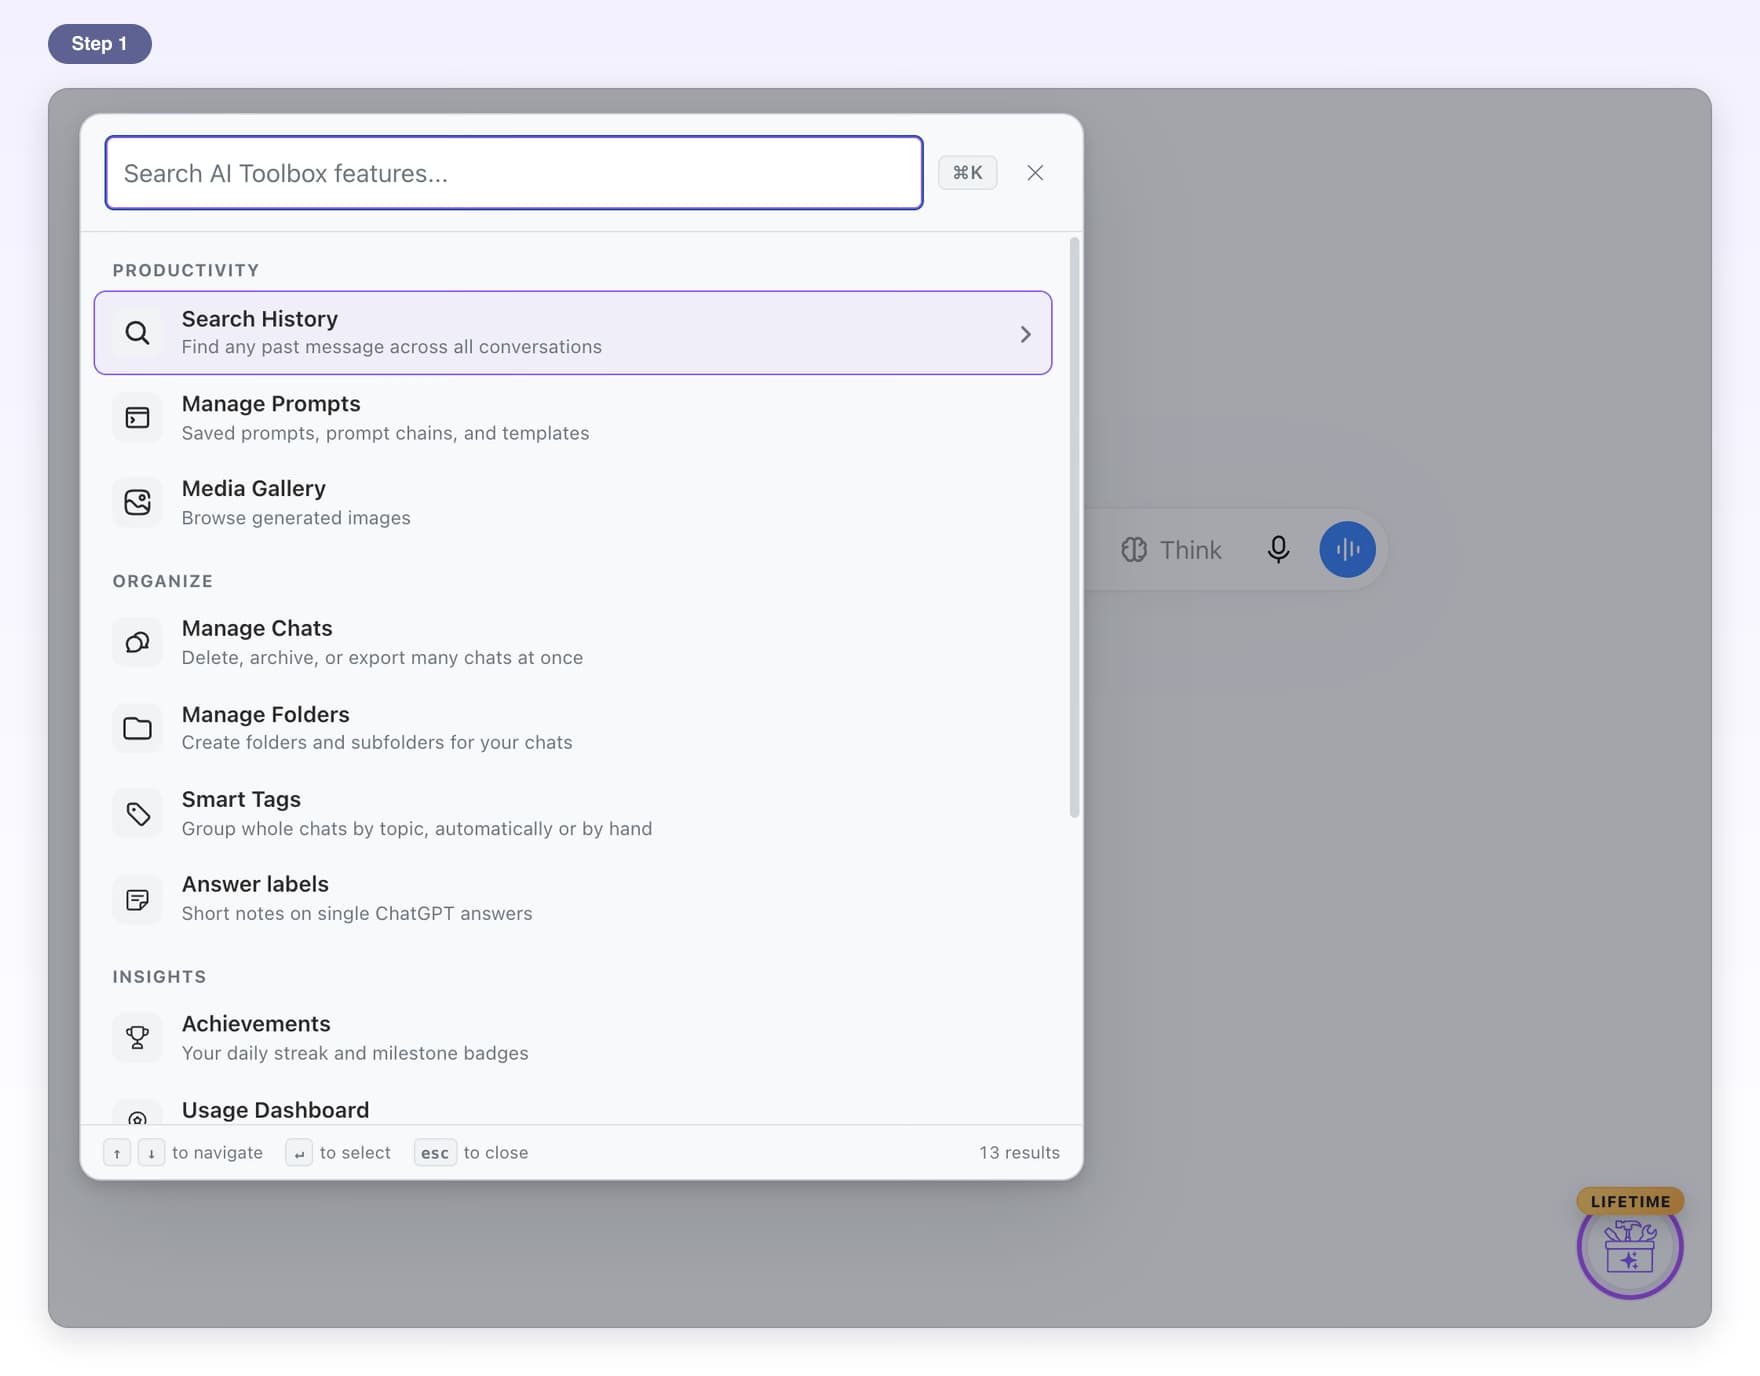Open the Media Gallery feature
1760x1376 pixels.
tap(573, 502)
